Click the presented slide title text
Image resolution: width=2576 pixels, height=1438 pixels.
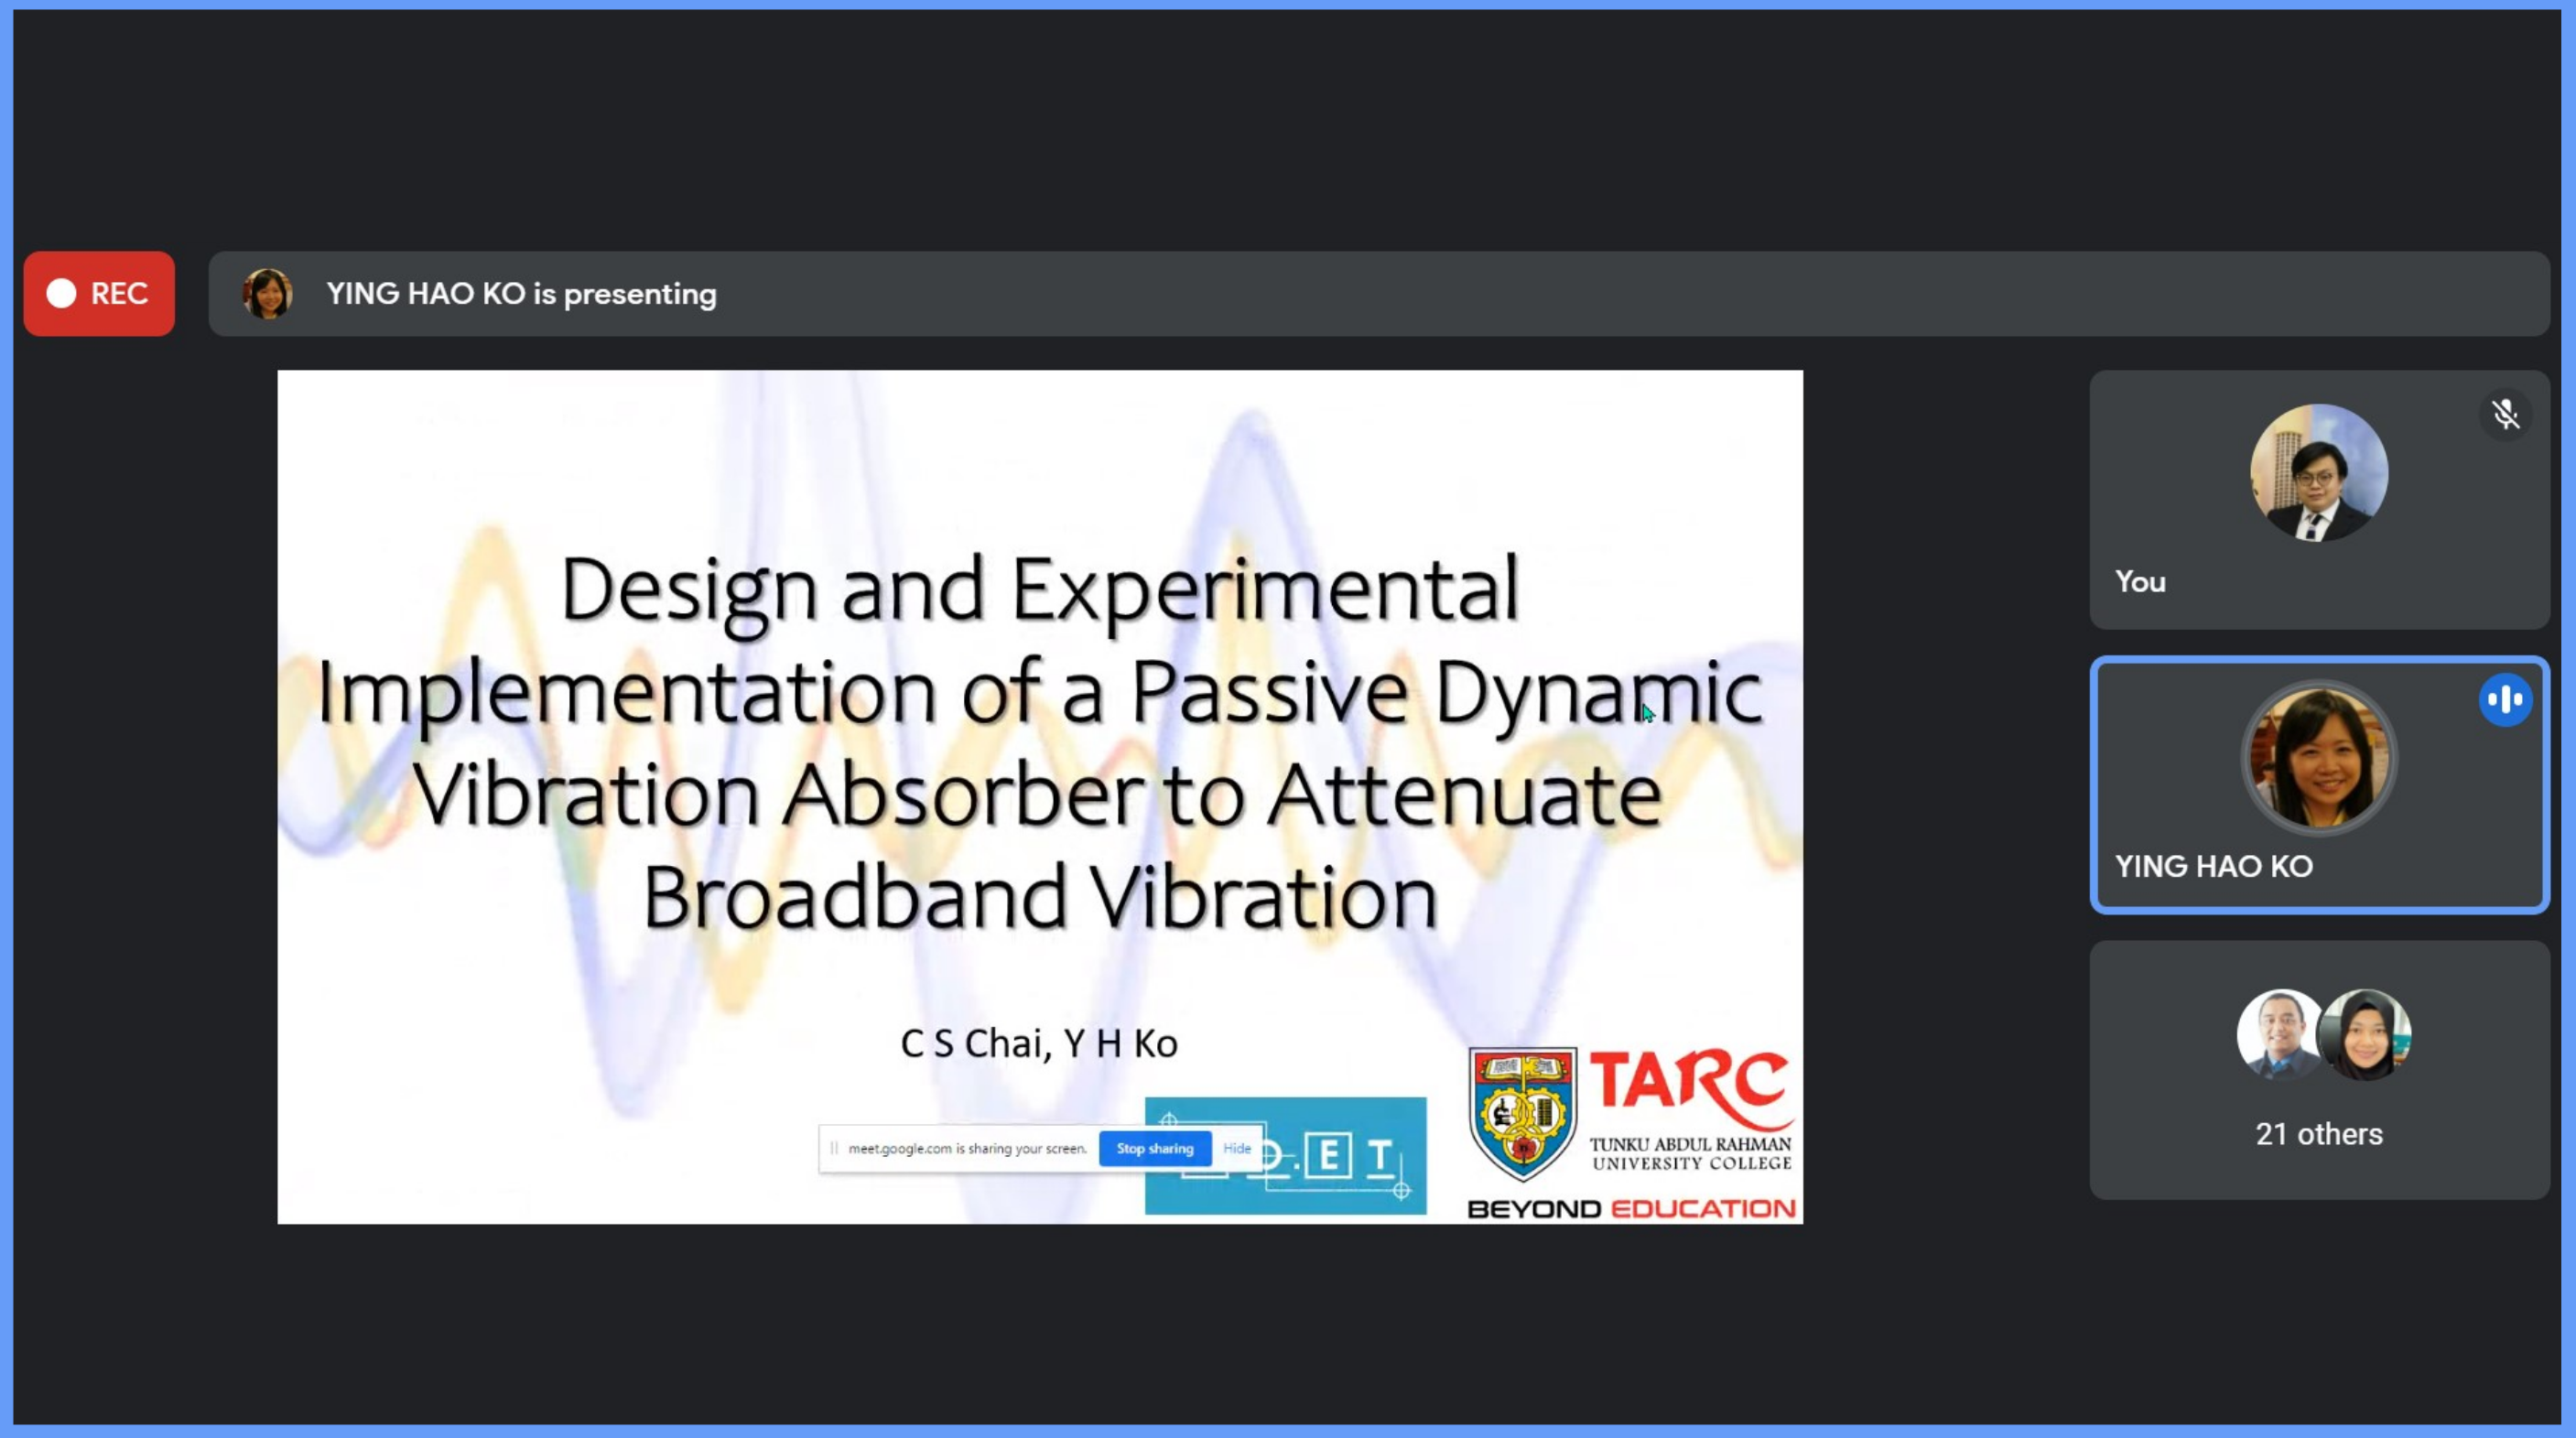(1040, 742)
